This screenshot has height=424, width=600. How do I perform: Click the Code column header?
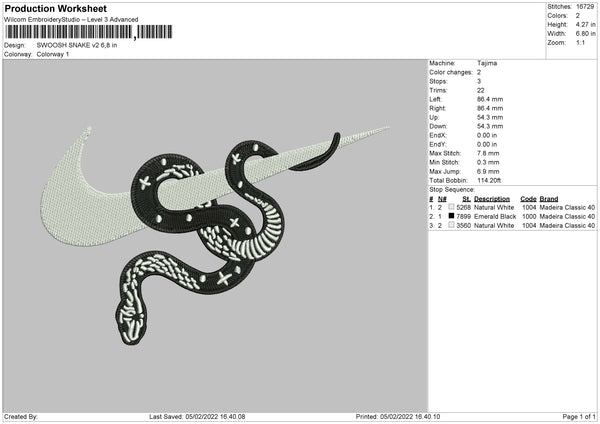(x=528, y=199)
